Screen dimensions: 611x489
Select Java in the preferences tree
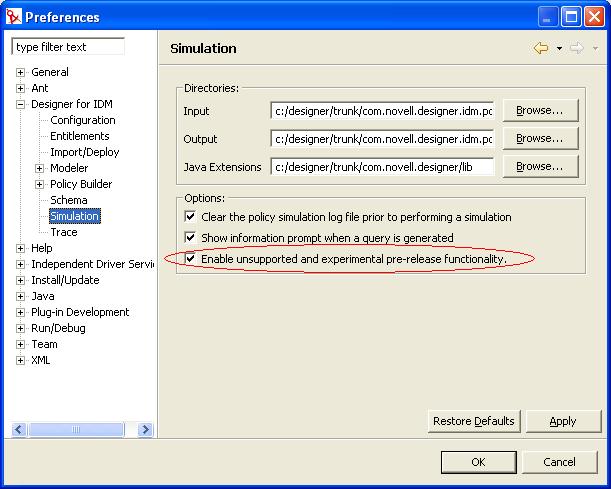[42, 296]
